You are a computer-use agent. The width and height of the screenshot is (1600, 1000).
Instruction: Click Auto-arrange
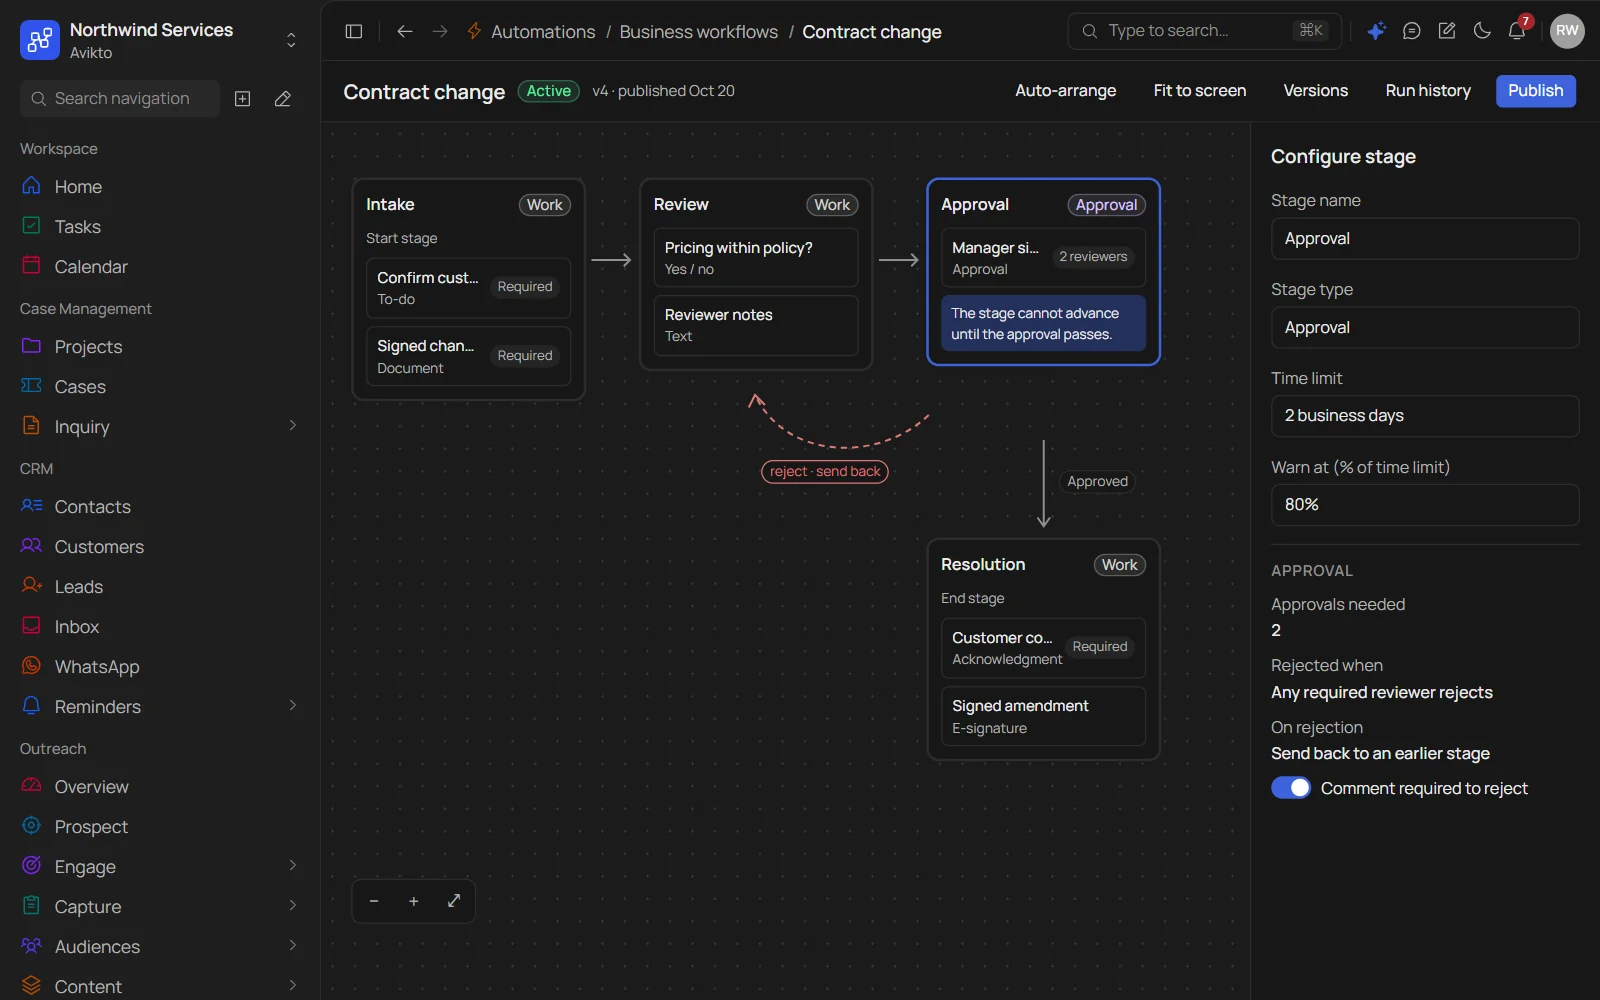click(1066, 91)
